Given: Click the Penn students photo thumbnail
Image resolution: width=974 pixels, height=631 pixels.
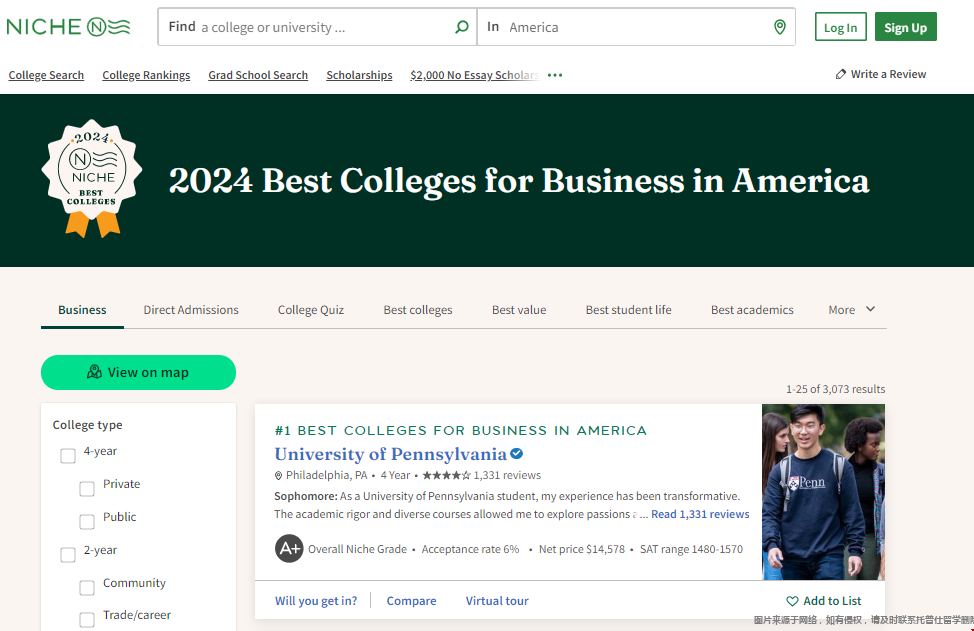Looking at the screenshot, I should pyautogui.click(x=823, y=492).
